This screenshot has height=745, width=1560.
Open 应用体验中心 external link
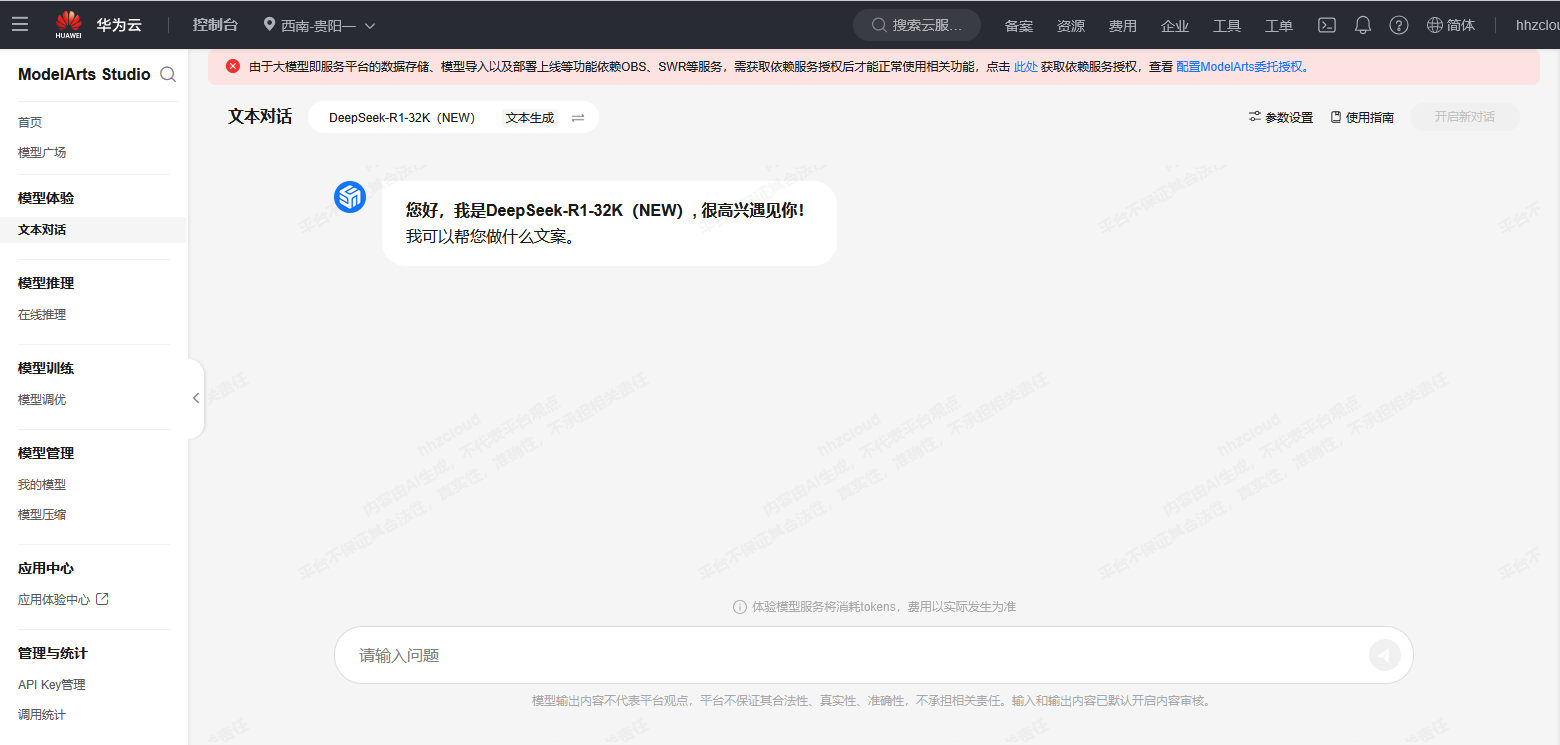tap(63, 599)
